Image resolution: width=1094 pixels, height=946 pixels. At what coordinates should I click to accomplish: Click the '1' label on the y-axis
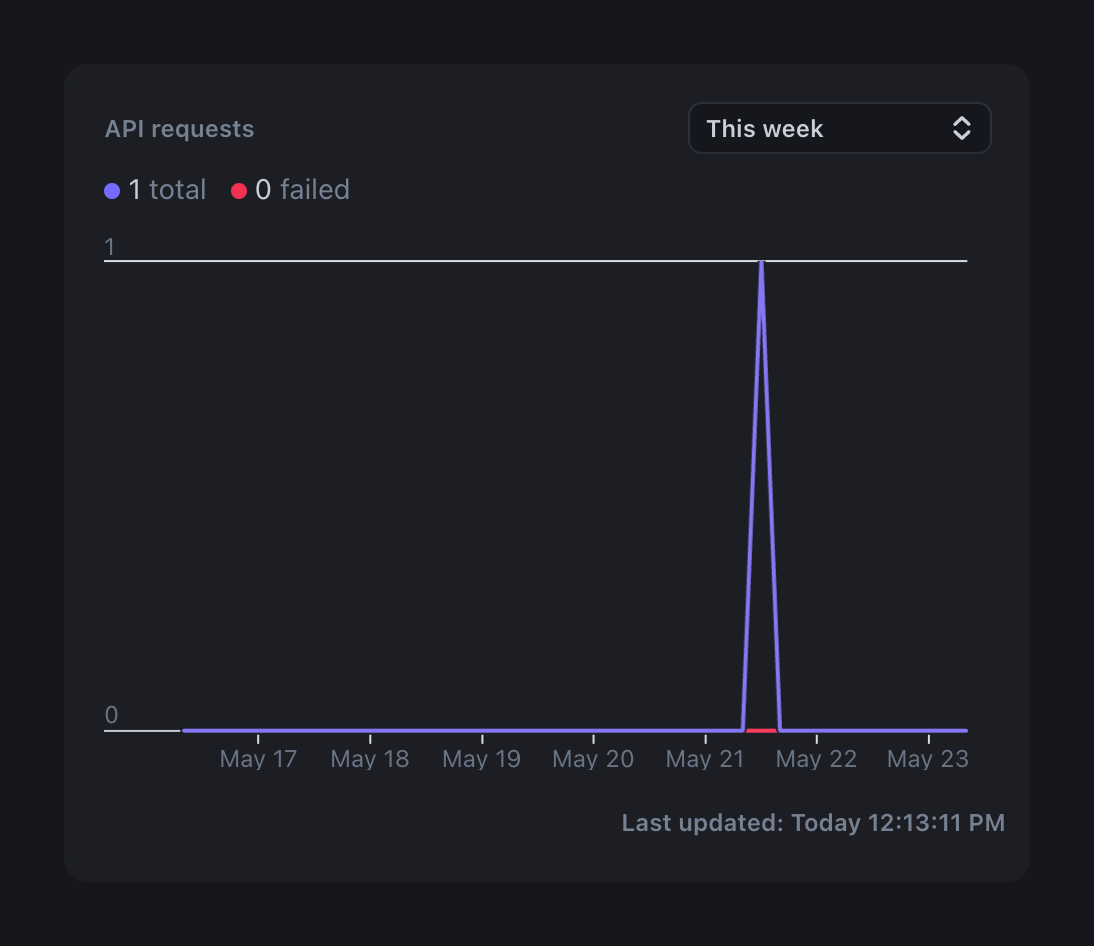110,246
